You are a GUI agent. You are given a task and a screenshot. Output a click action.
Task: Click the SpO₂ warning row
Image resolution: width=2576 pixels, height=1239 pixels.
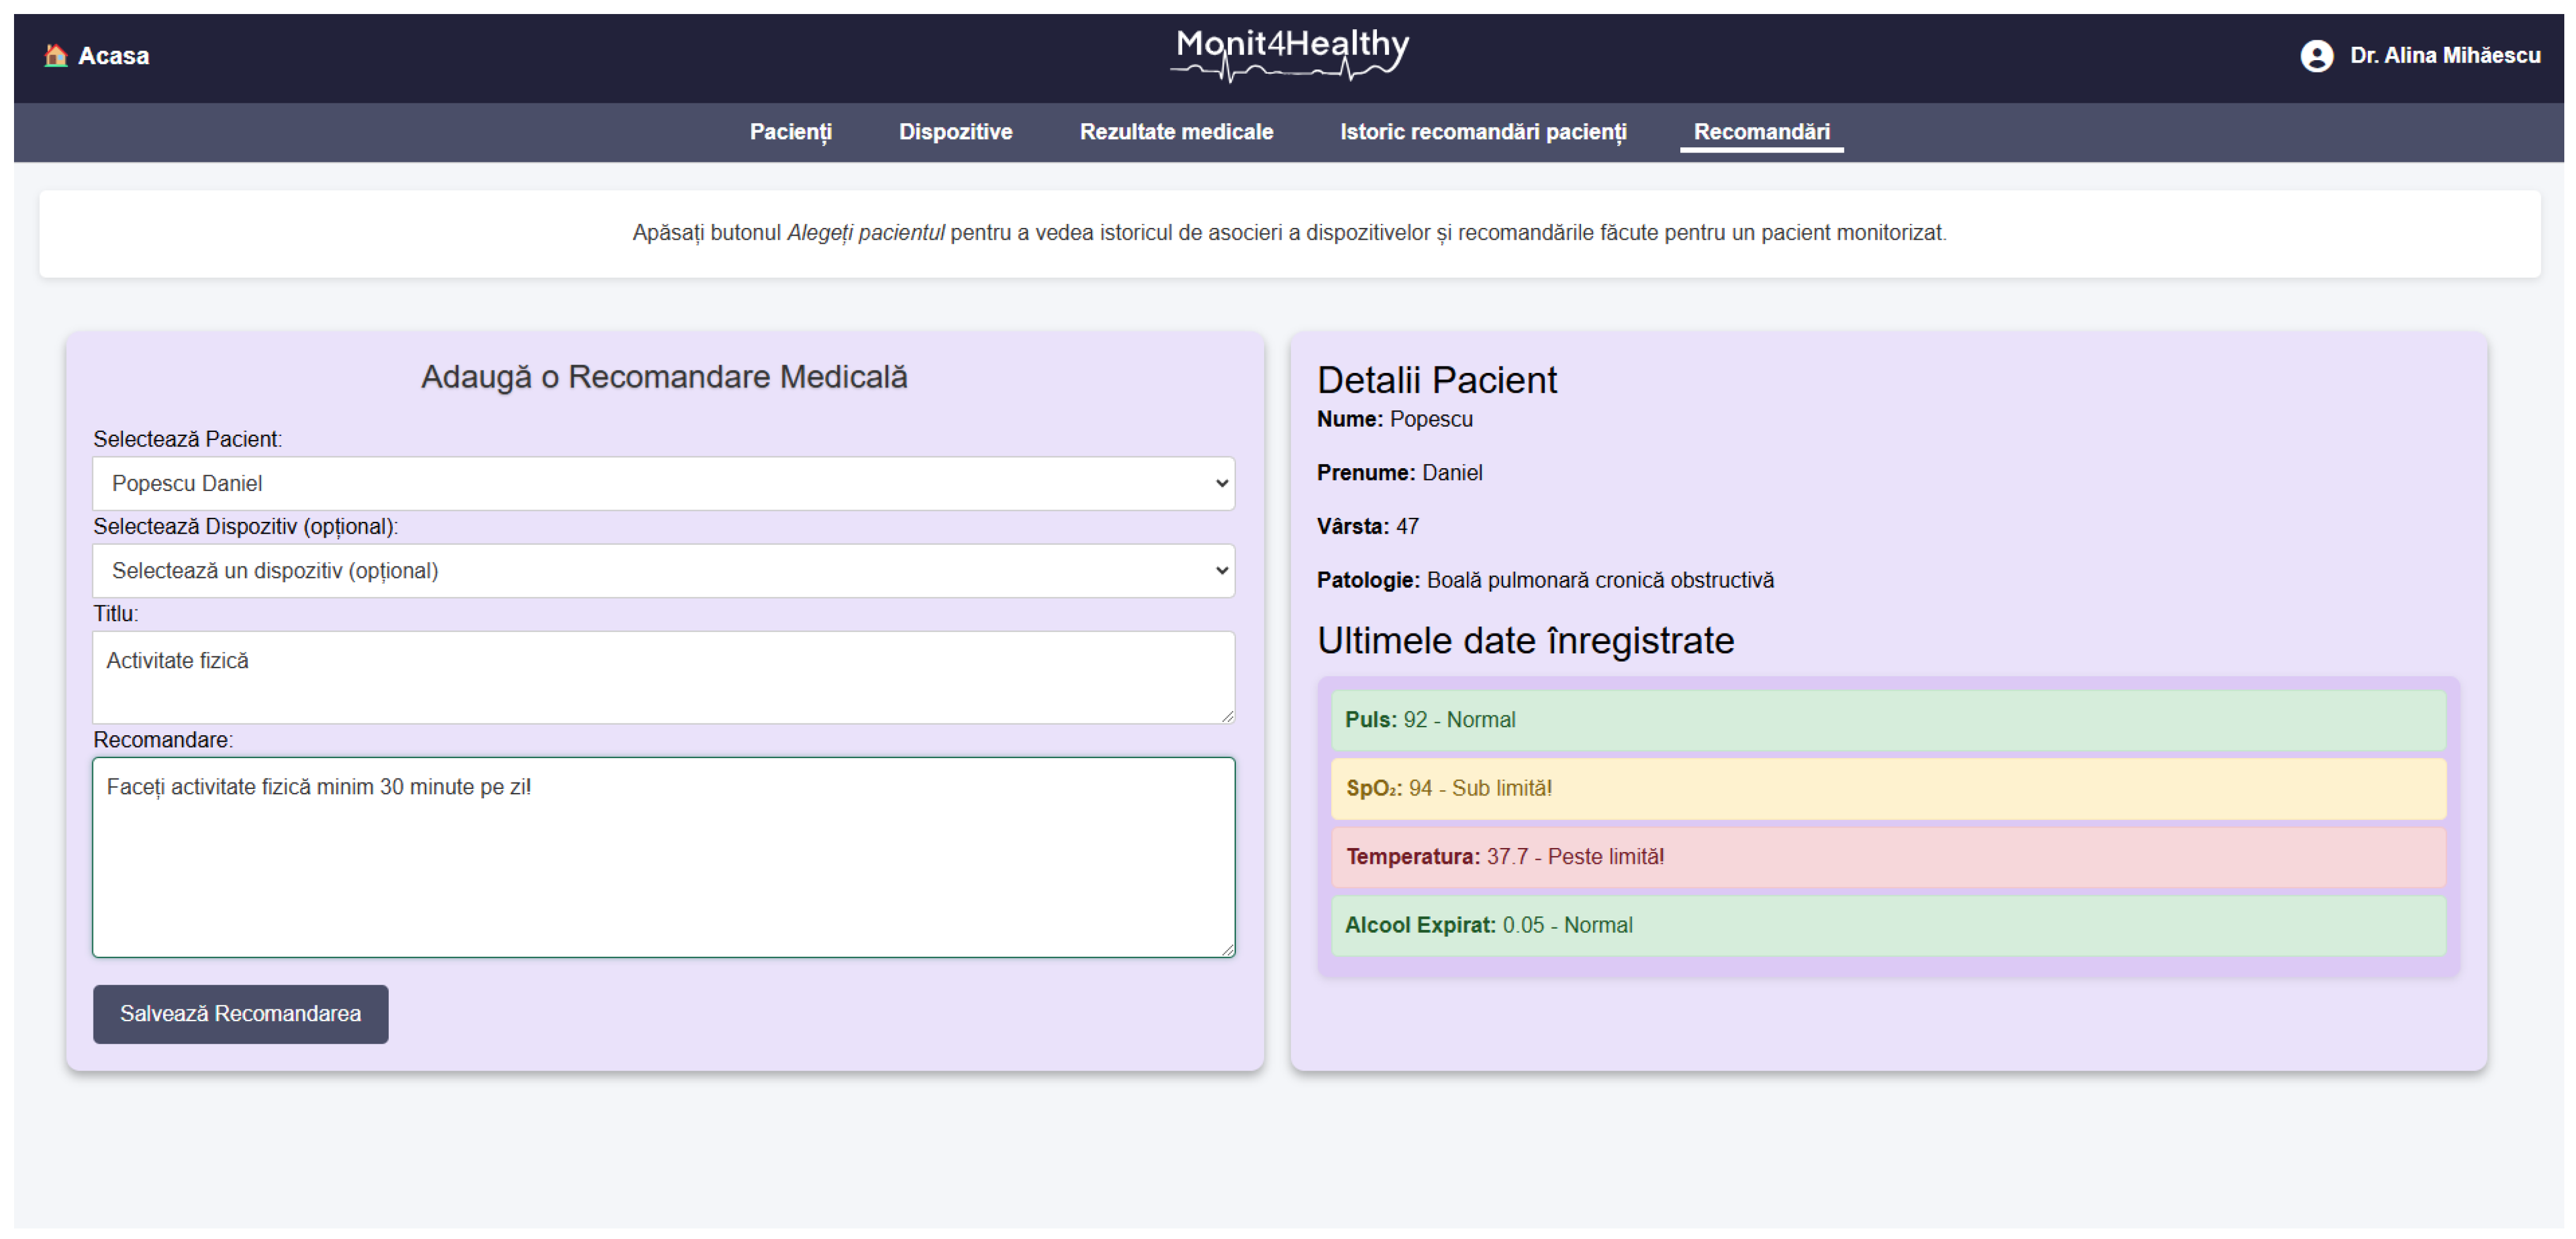[1887, 788]
